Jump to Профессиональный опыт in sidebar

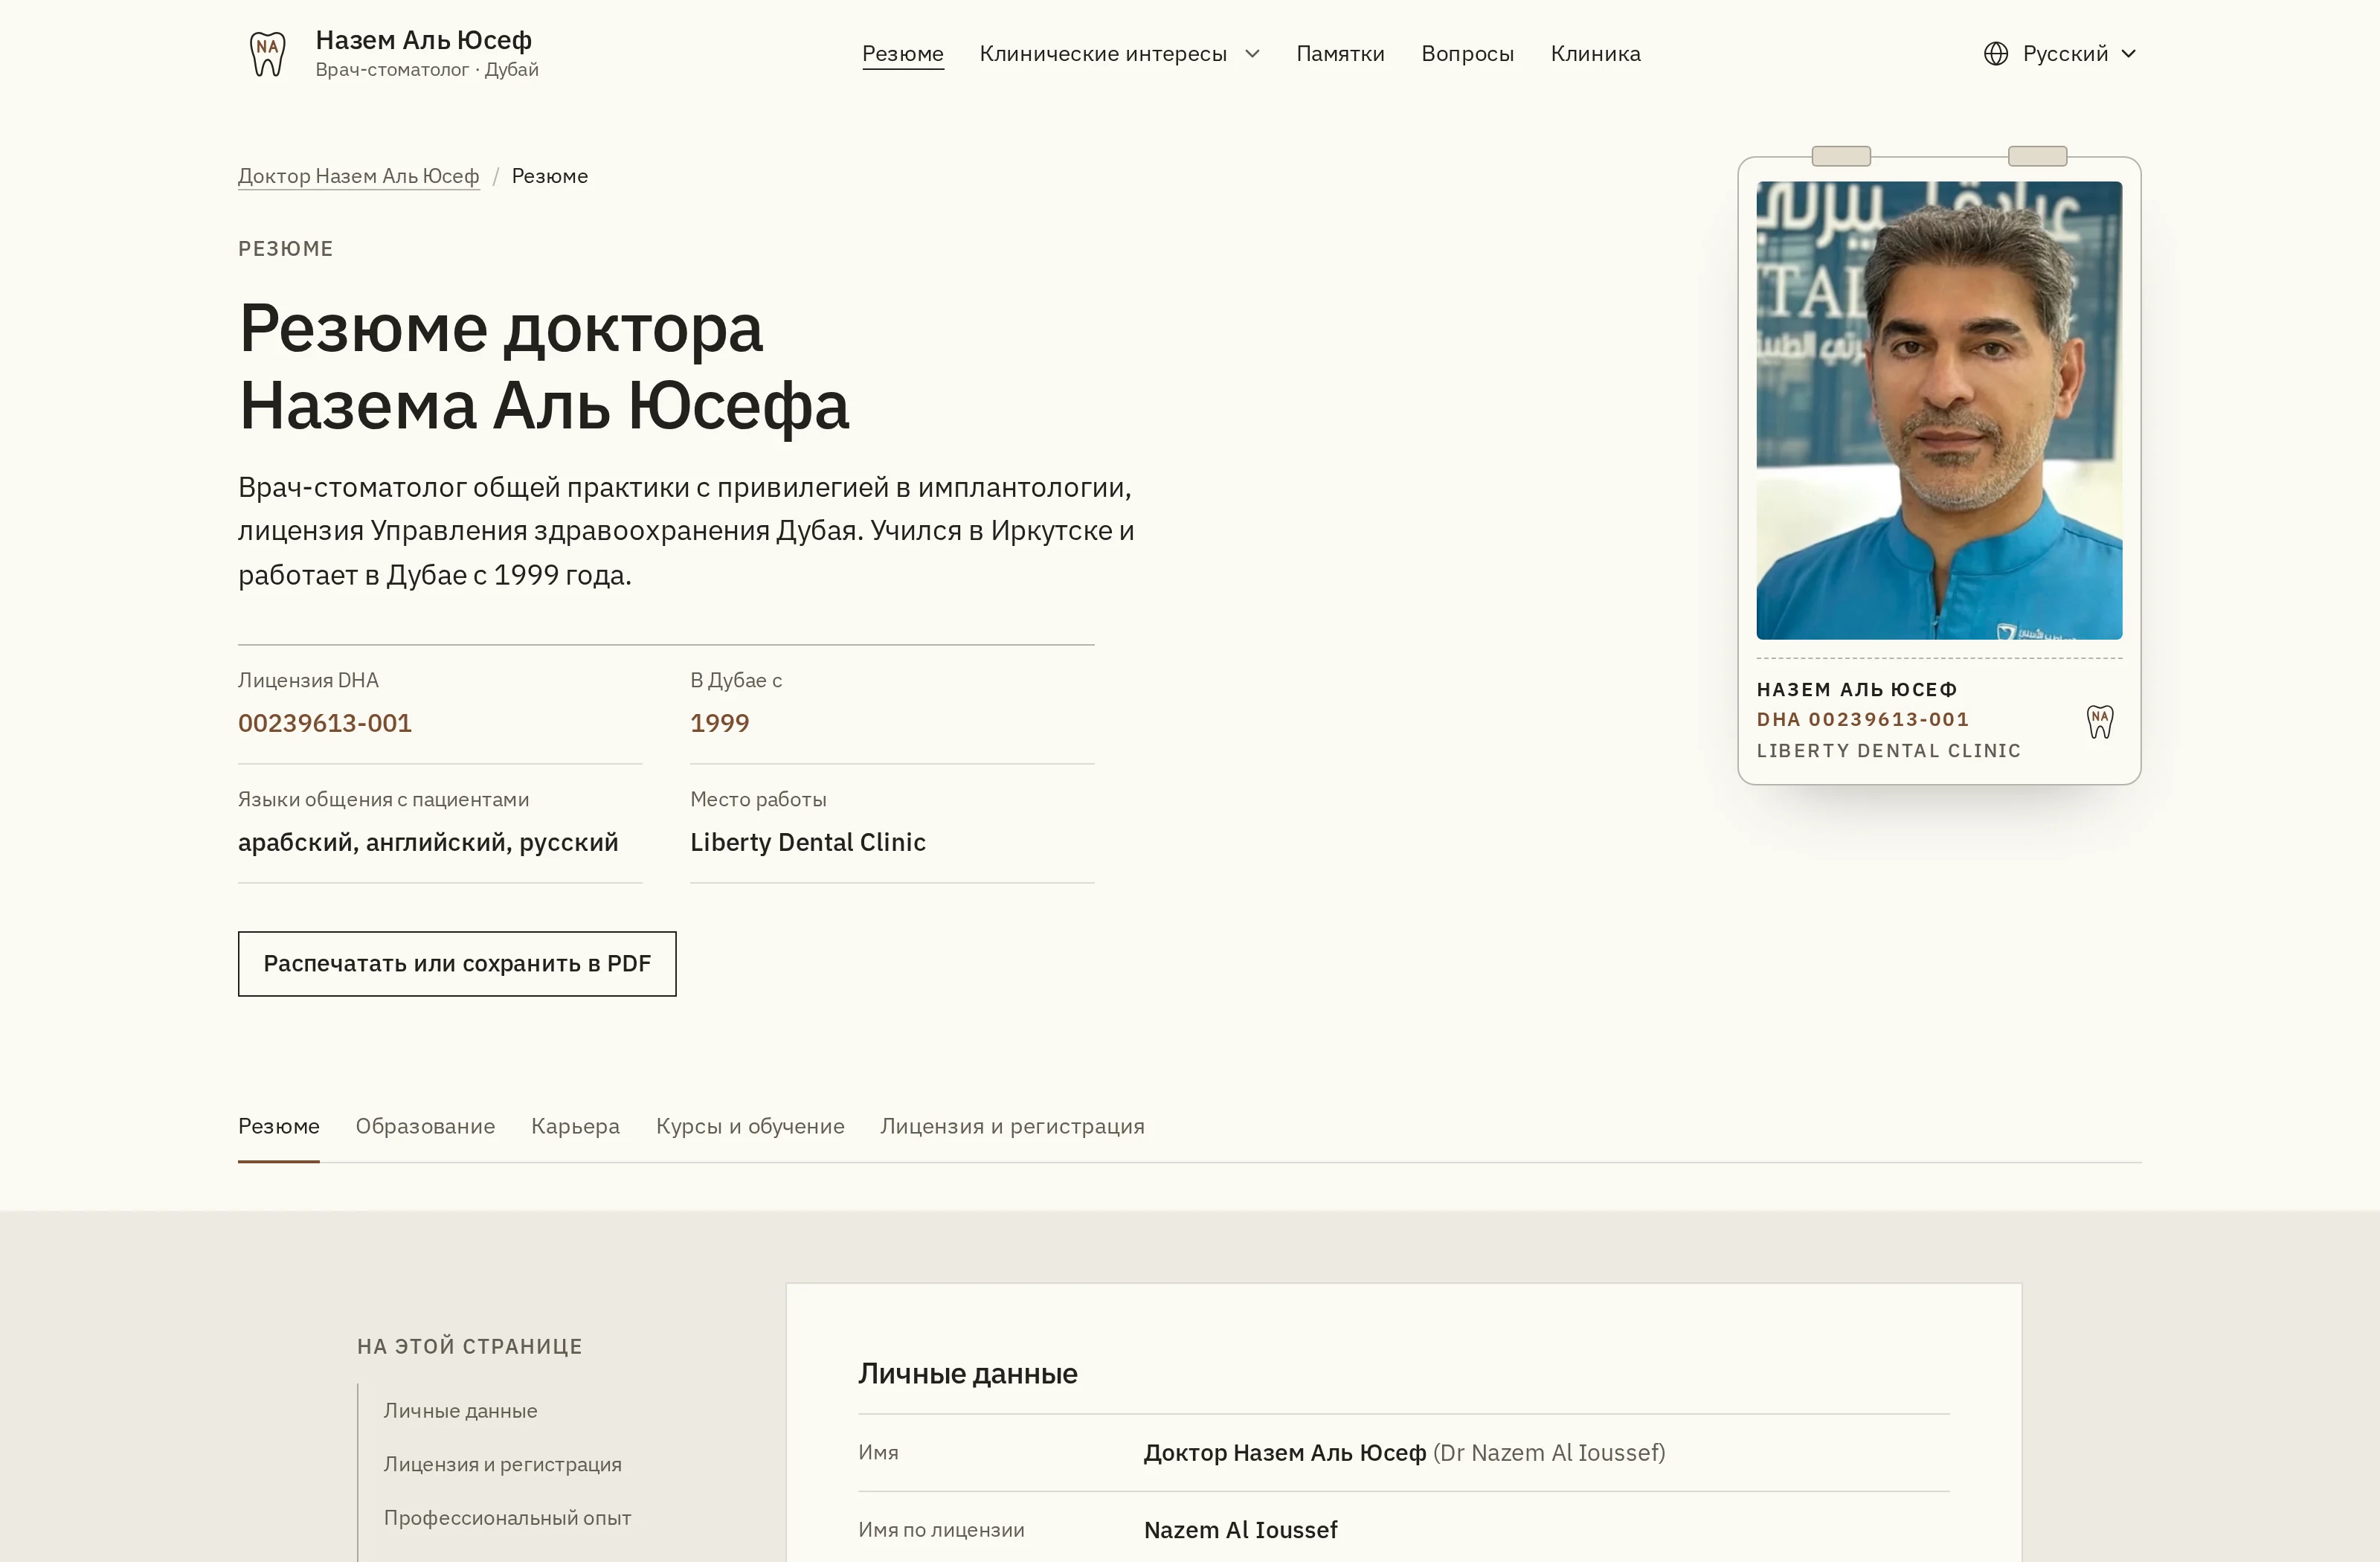pos(507,1518)
